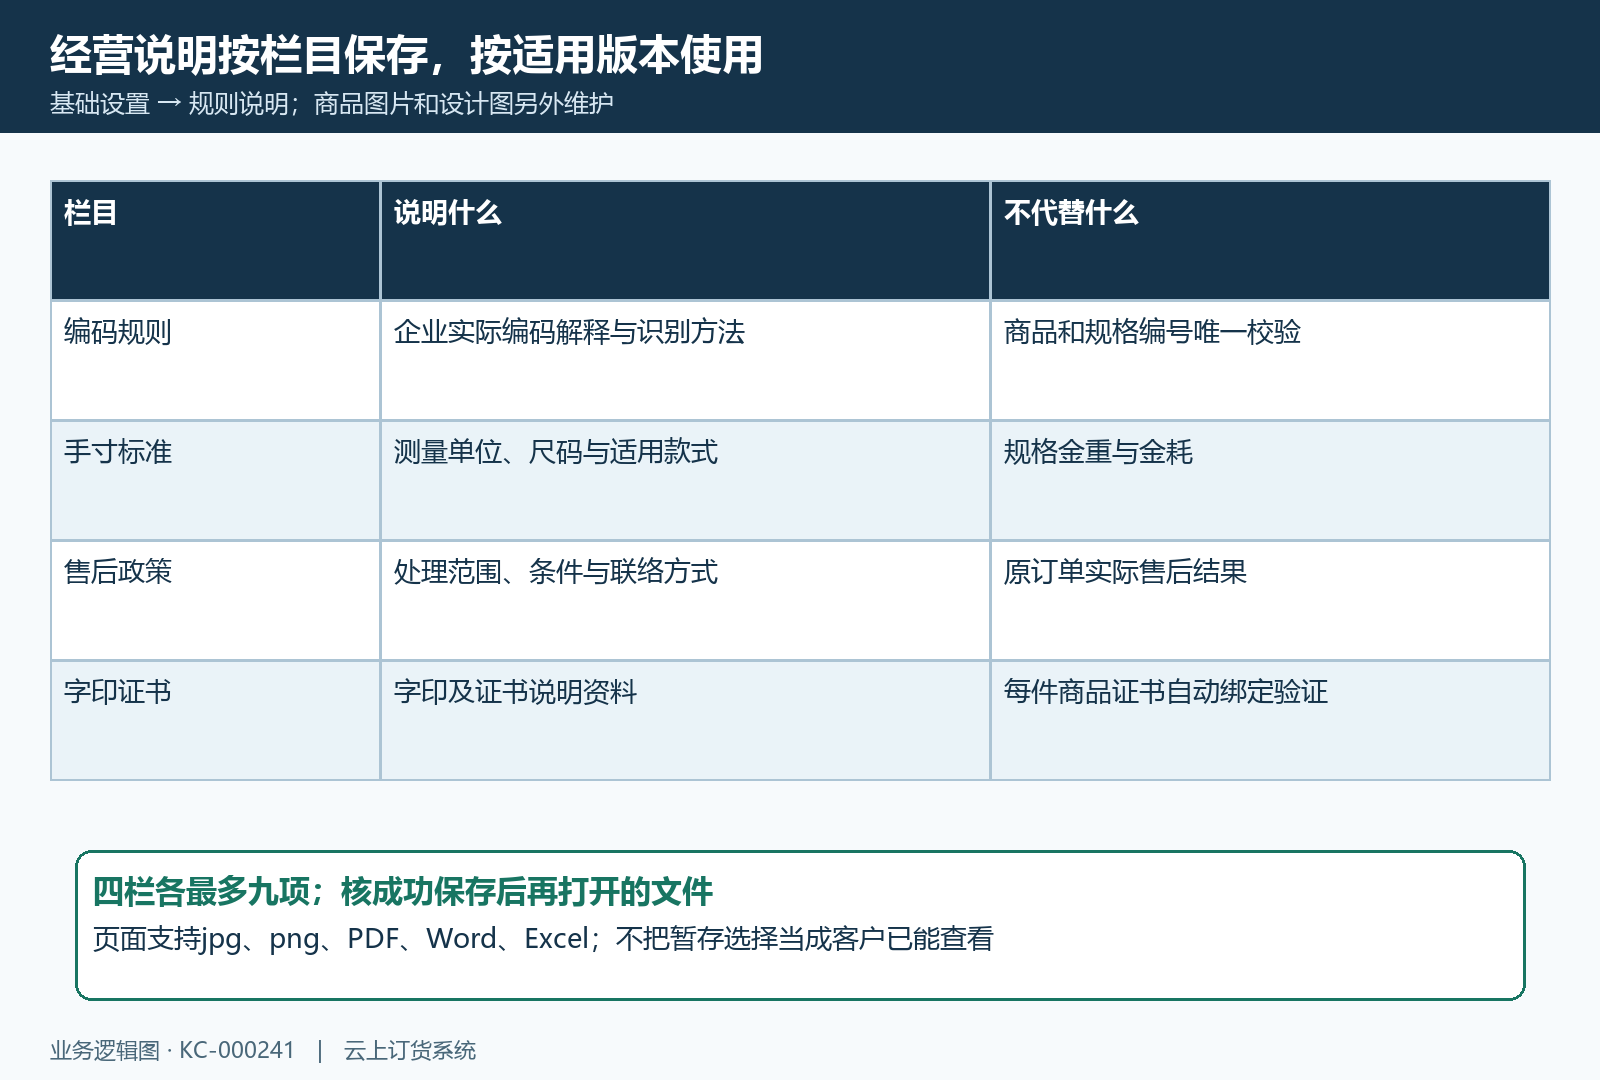Click the 处理范围、条件与联络方式 cell
The width and height of the screenshot is (1600, 1080).
coord(685,601)
